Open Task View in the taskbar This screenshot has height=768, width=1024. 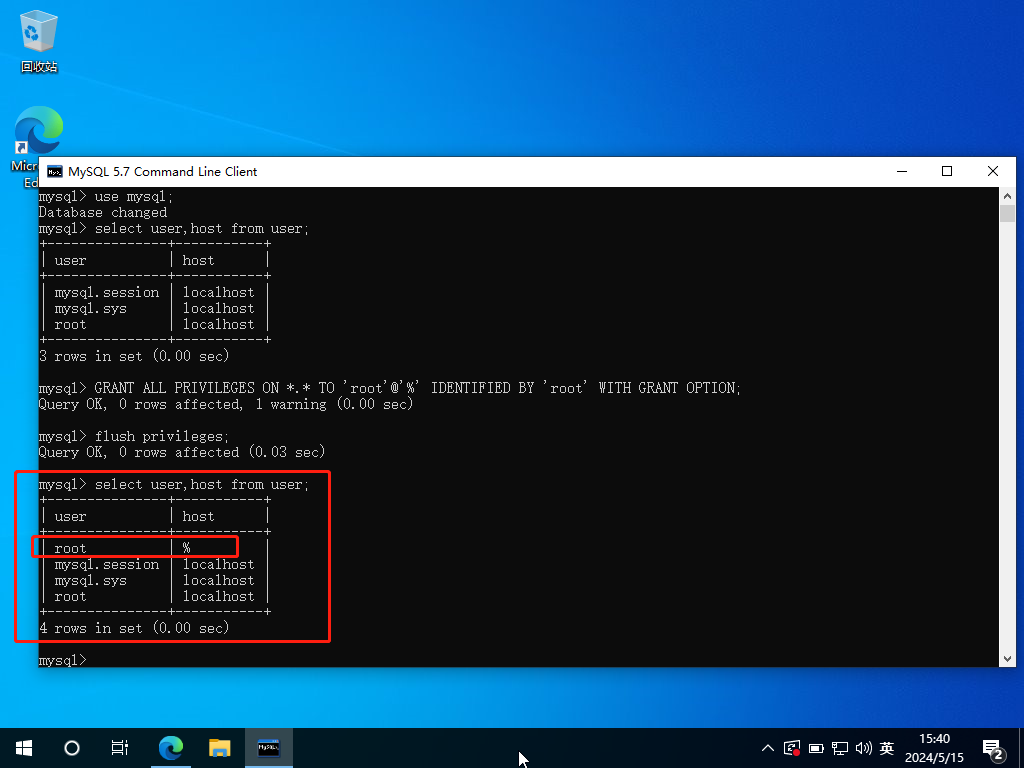[x=120, y=747]
